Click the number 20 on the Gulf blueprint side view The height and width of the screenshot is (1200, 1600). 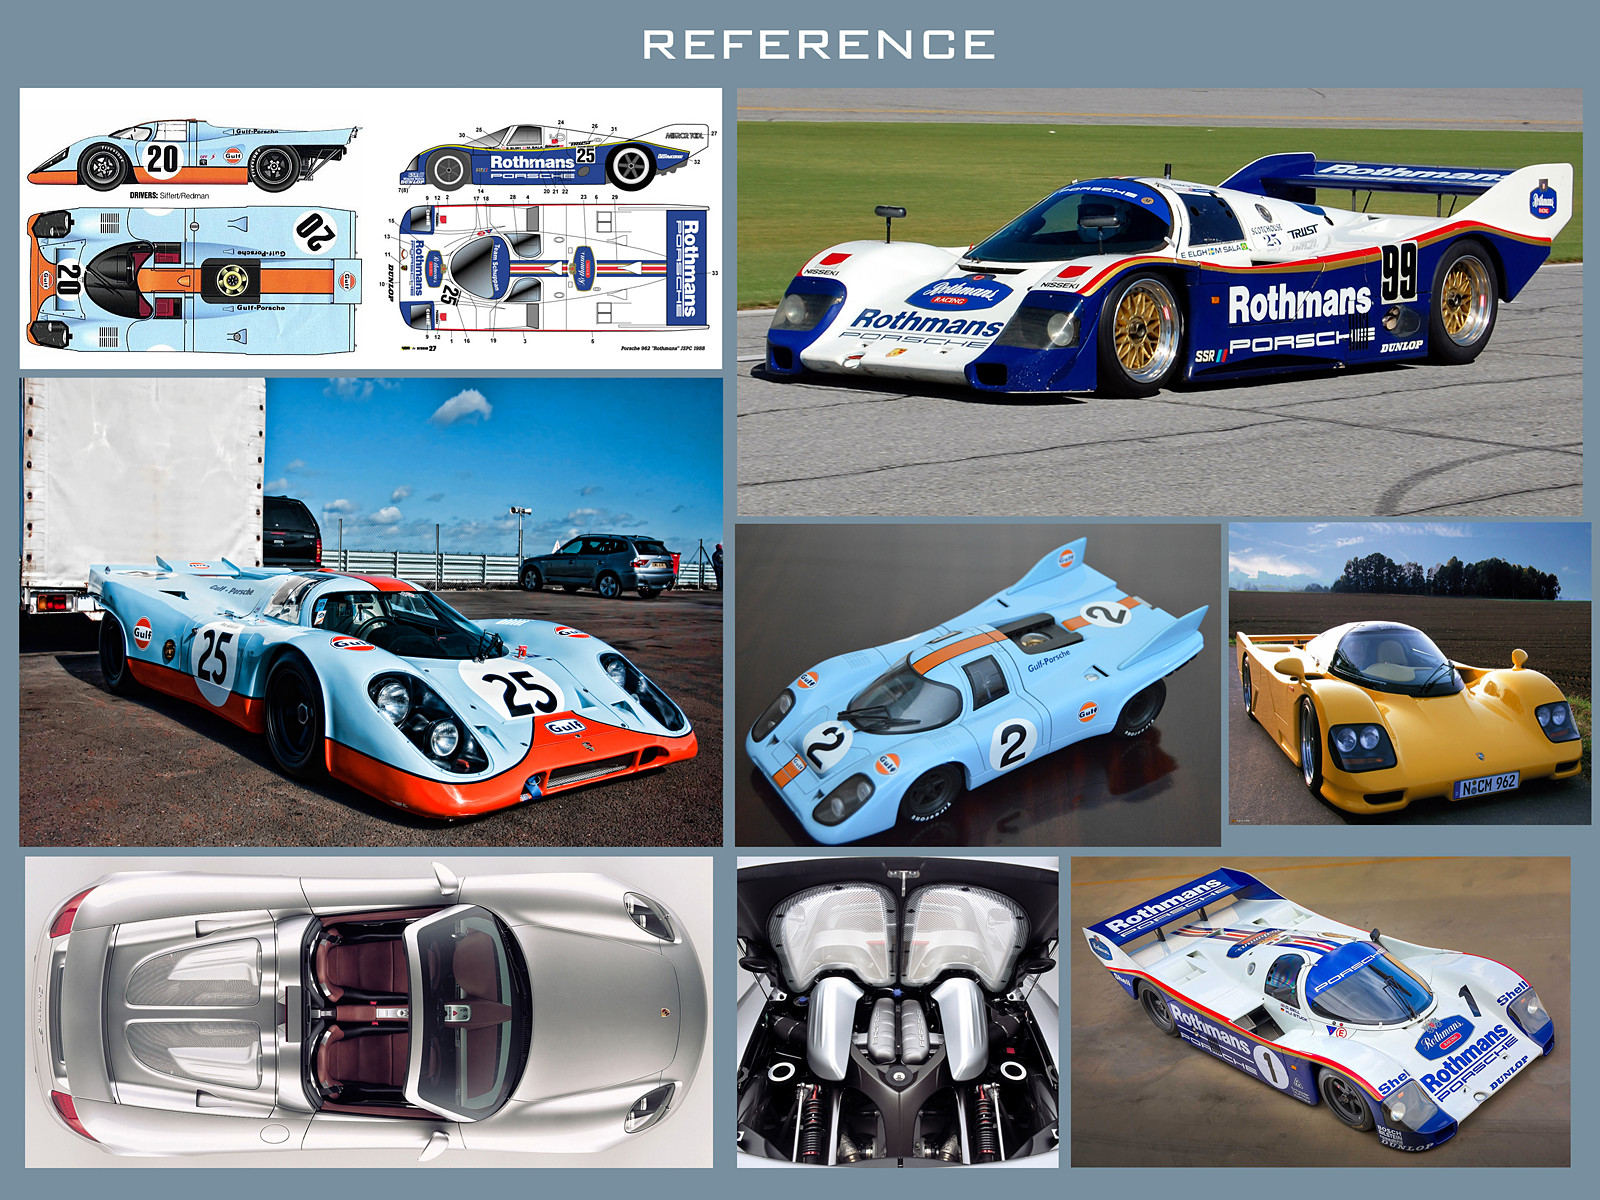coord(162,159)
